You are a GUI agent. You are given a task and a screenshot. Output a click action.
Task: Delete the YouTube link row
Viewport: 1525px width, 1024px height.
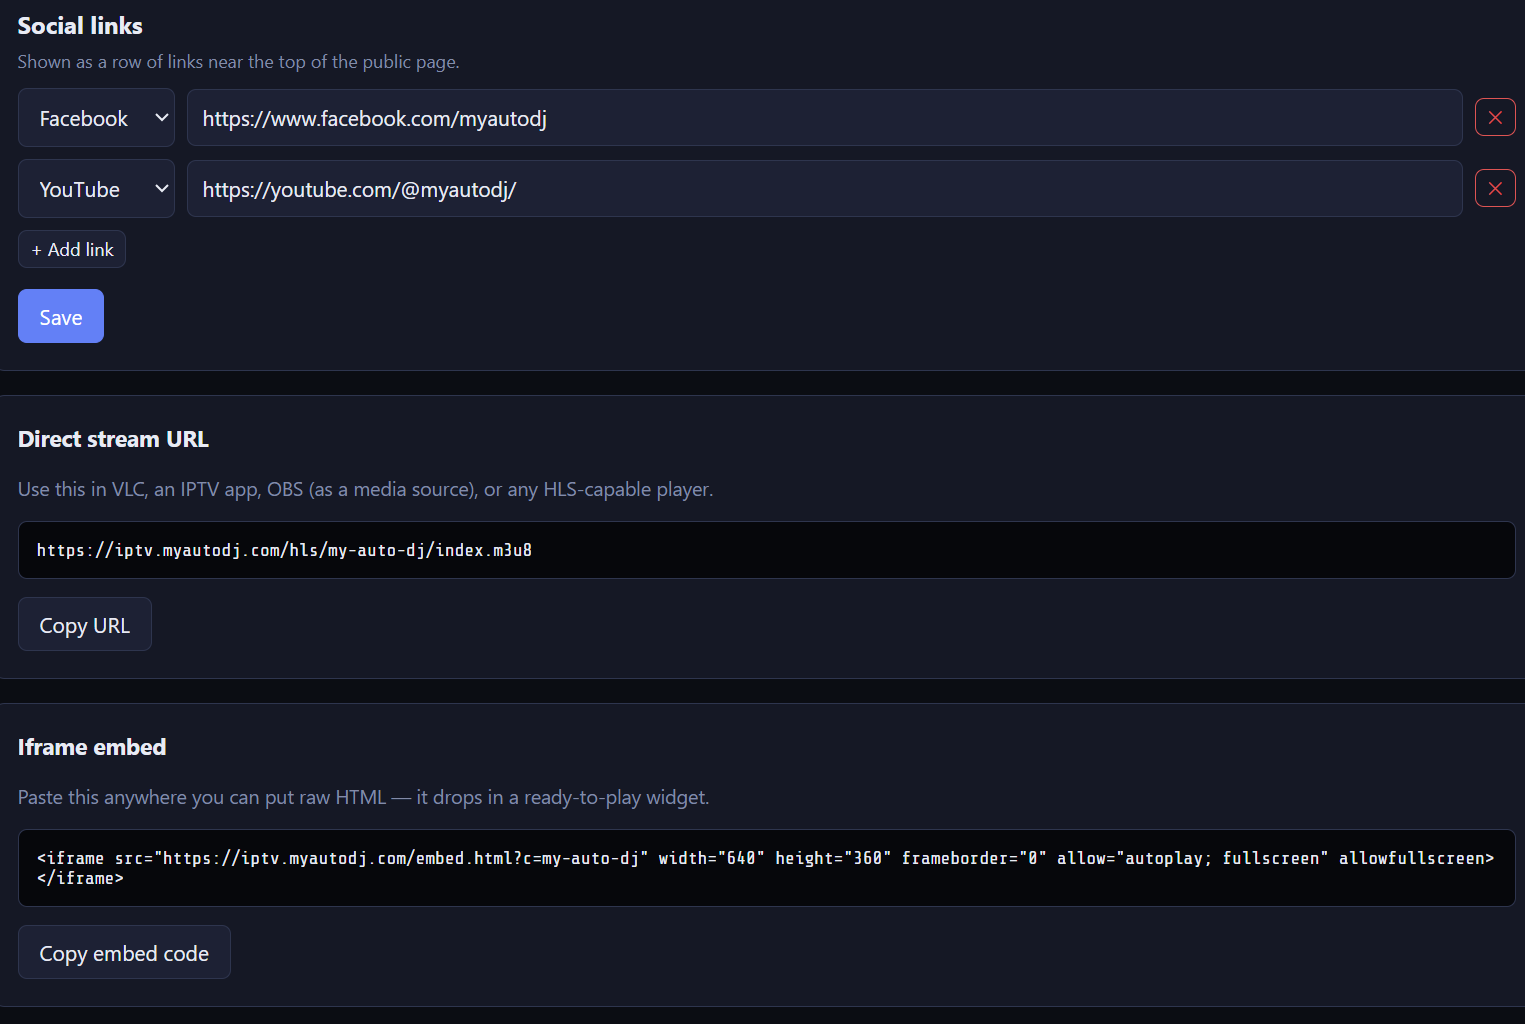[1495, 189]
